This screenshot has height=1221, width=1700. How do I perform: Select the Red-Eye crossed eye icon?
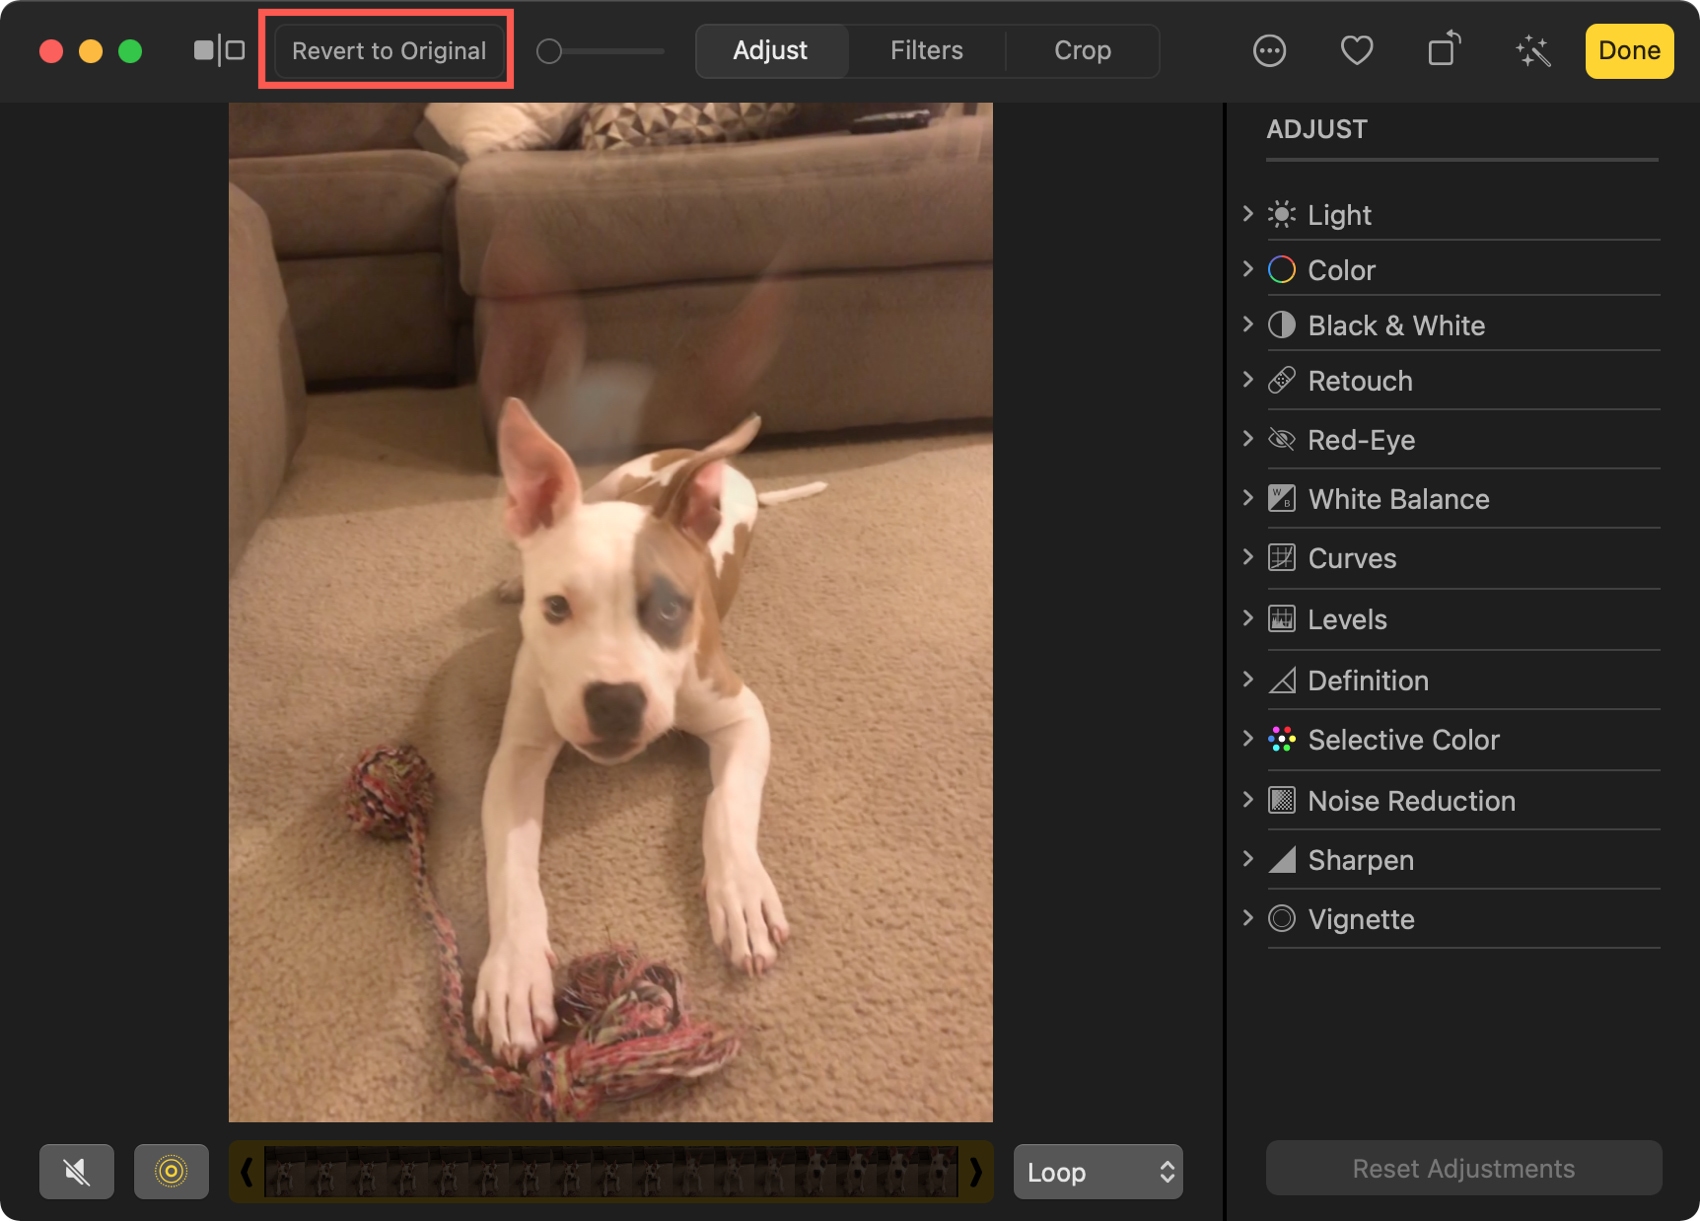[1281, 439]
